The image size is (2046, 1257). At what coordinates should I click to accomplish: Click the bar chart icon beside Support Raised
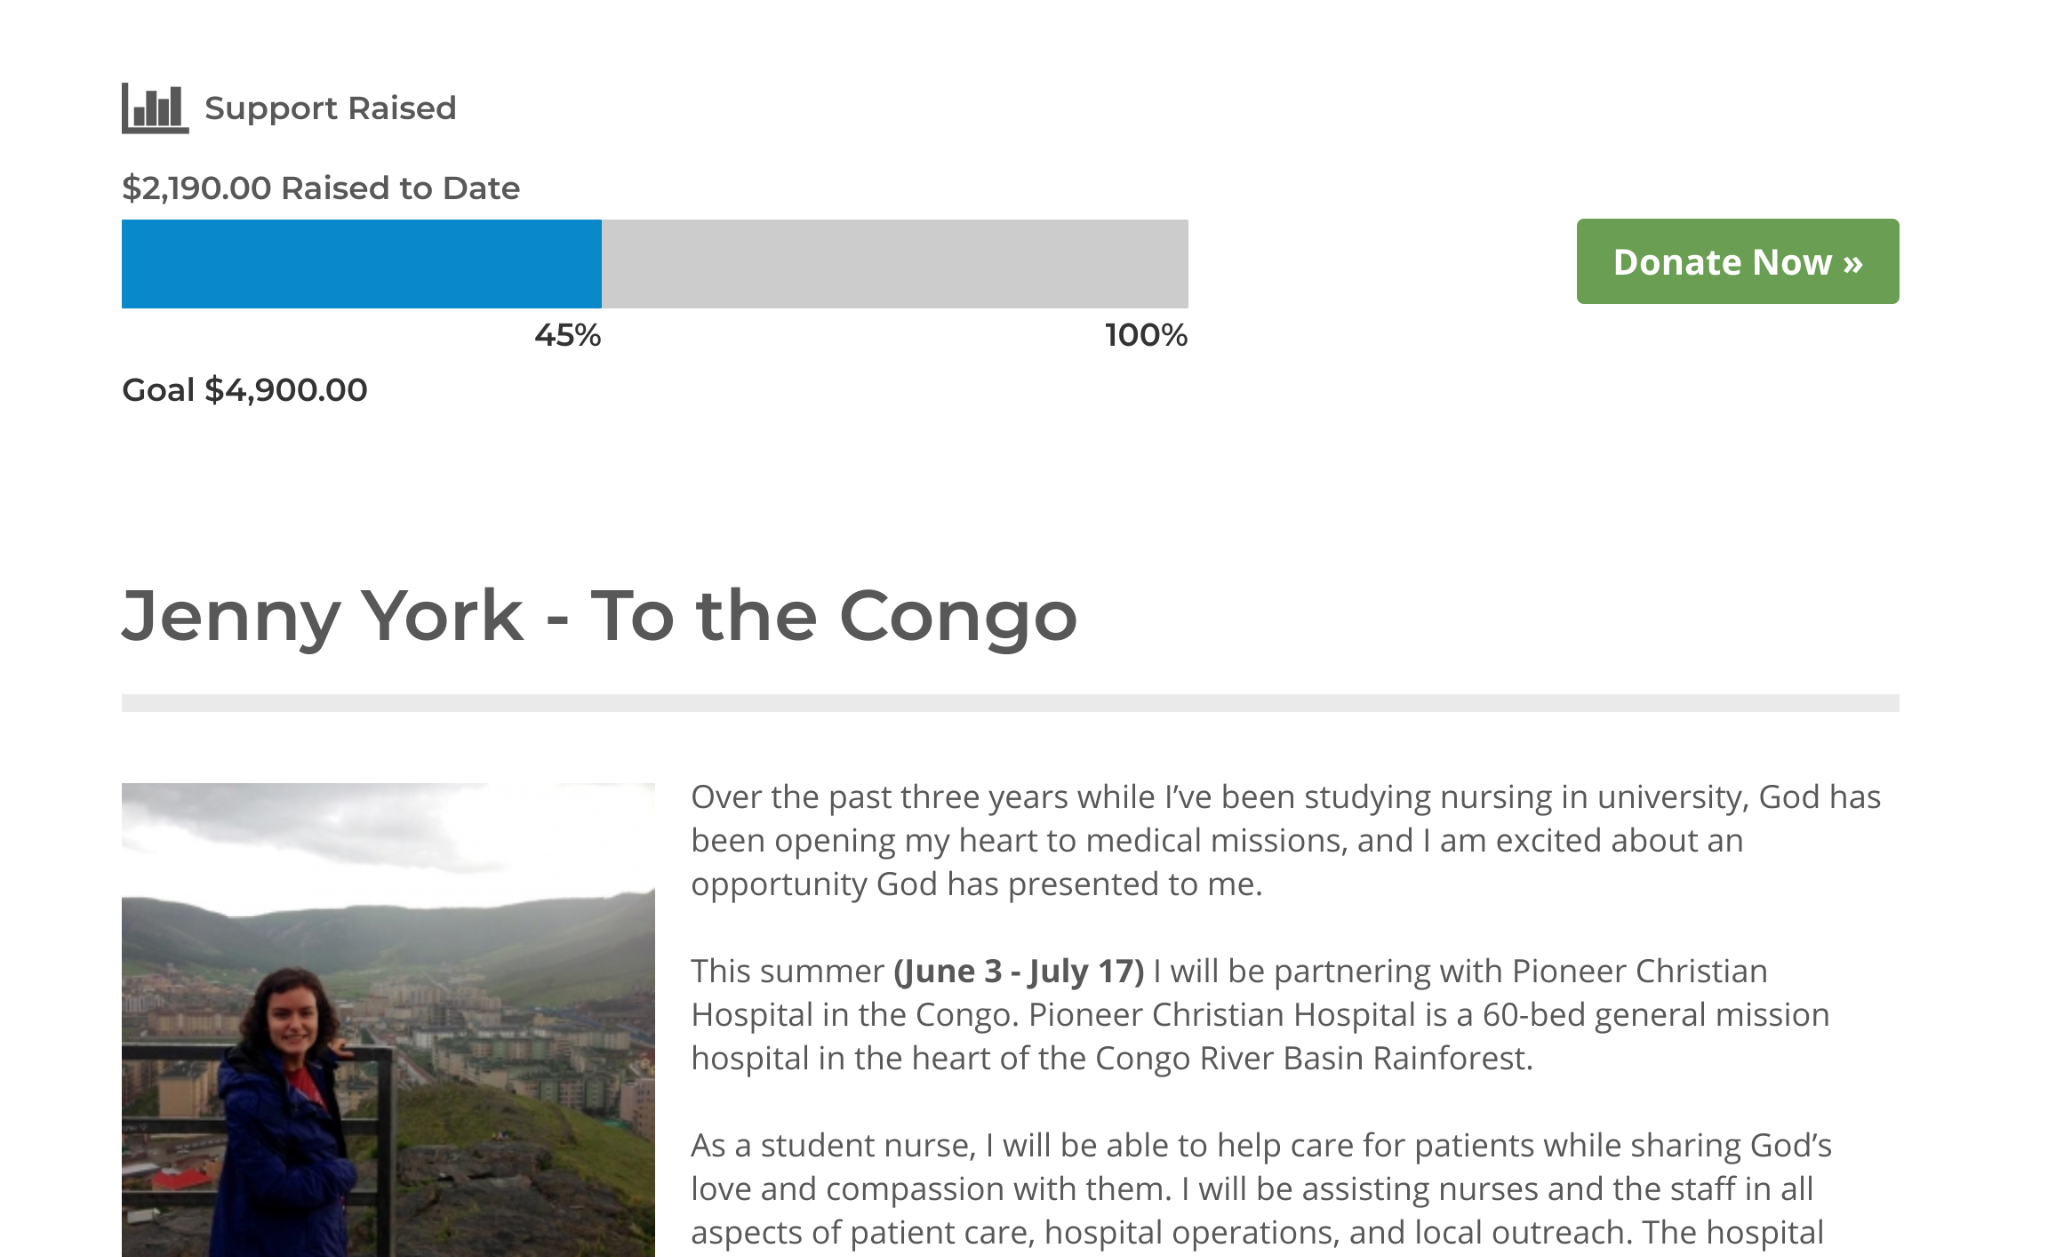[x=155, y=108]
